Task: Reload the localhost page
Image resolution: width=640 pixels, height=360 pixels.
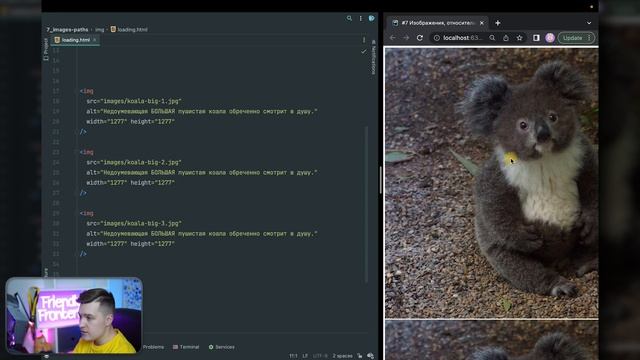Action: tap(420, 38)
